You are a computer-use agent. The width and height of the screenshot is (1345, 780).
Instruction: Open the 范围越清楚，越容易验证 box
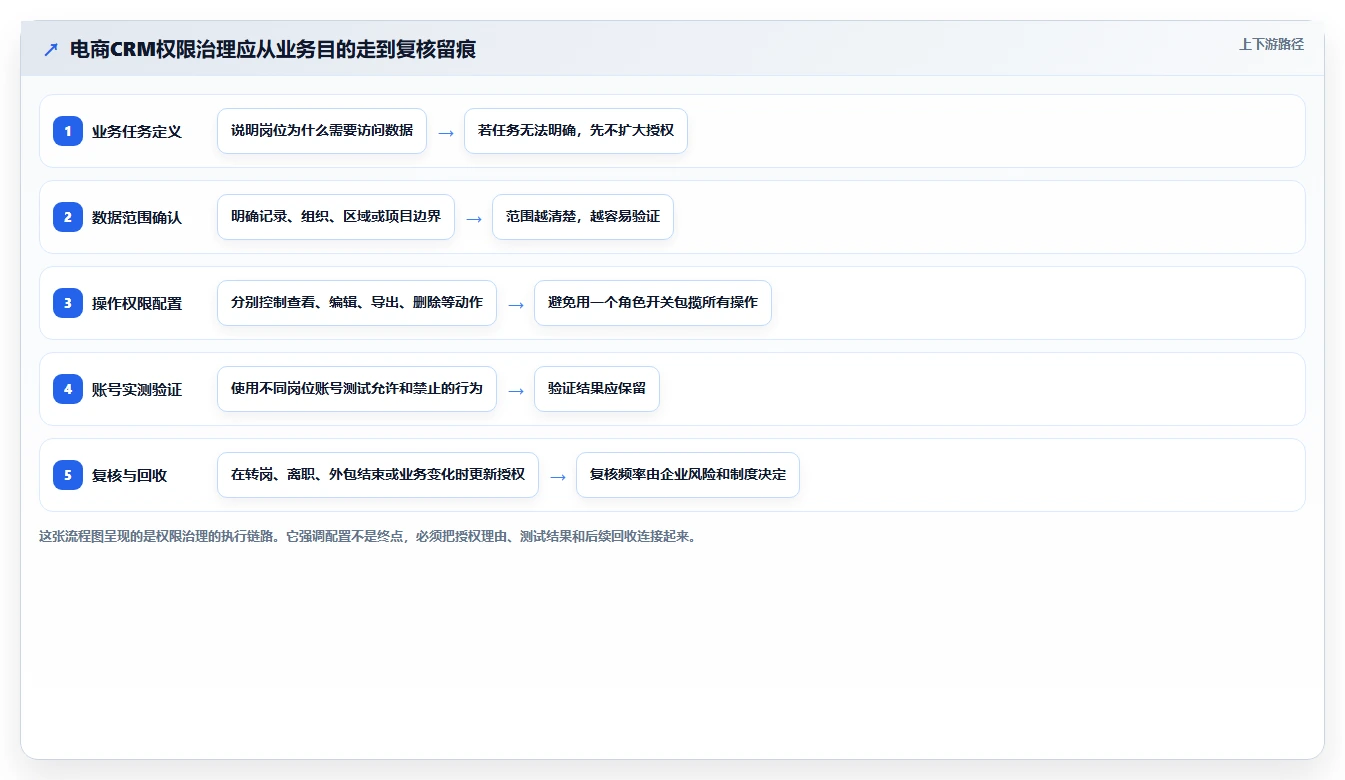tap(583, 217)
